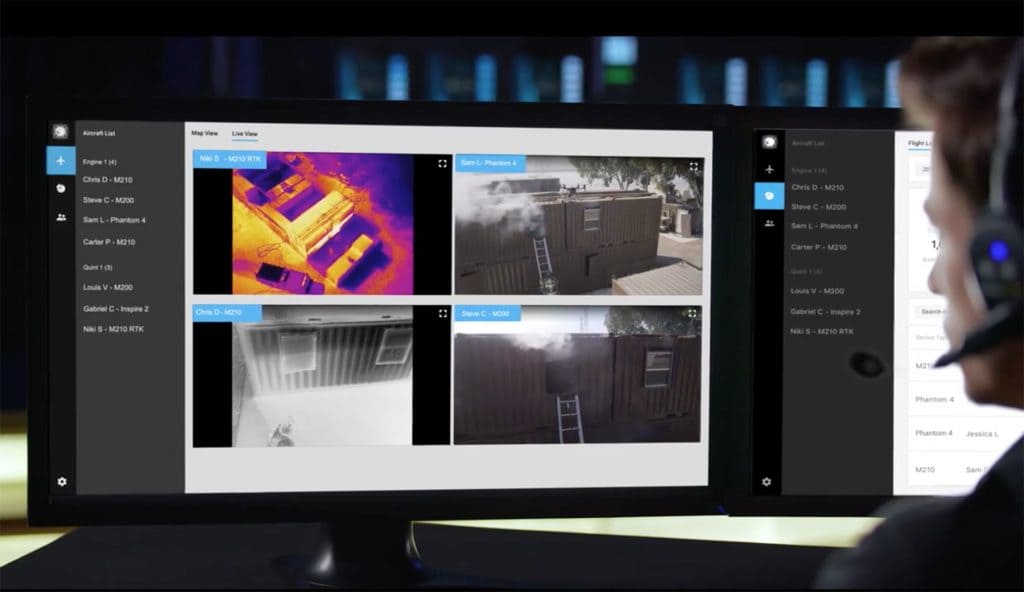Select Carter P - M210 in left aircraft list
The width and height of the screenshot is (1024, 592).
pos(109,242)
